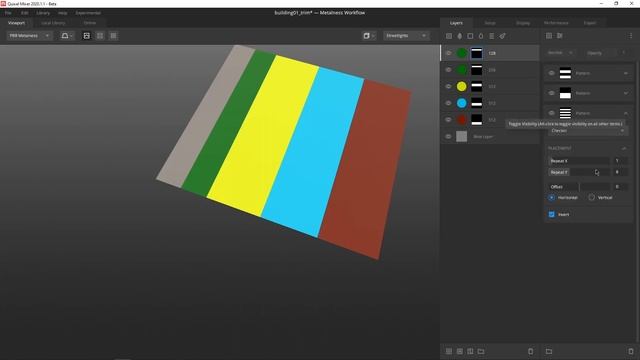Expand the first Pattern component chevron
The height and width of the screenshot is (360, 640).
click(x=626, y=73)
